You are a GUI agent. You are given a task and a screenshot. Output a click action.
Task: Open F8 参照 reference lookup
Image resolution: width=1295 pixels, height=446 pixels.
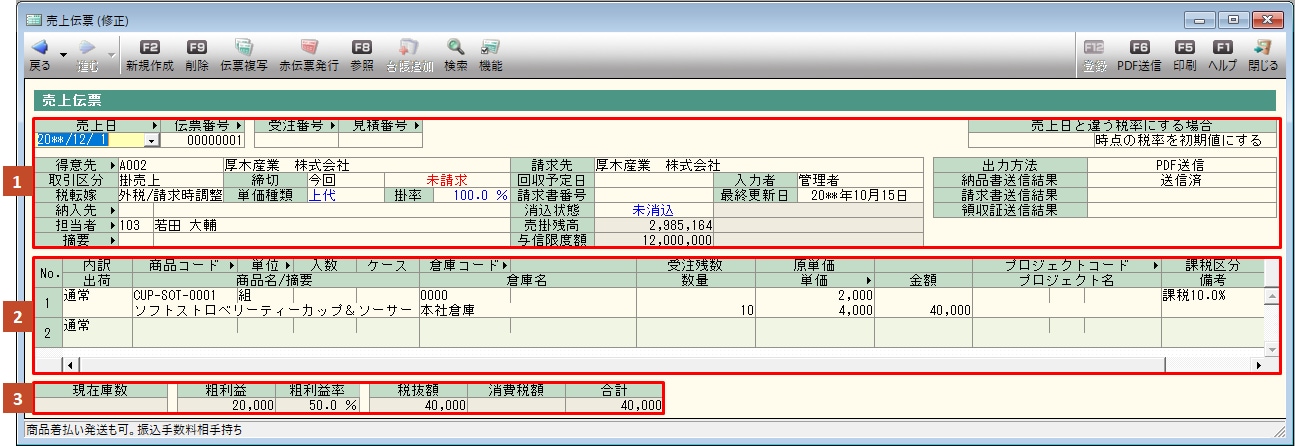click(362, 56)
